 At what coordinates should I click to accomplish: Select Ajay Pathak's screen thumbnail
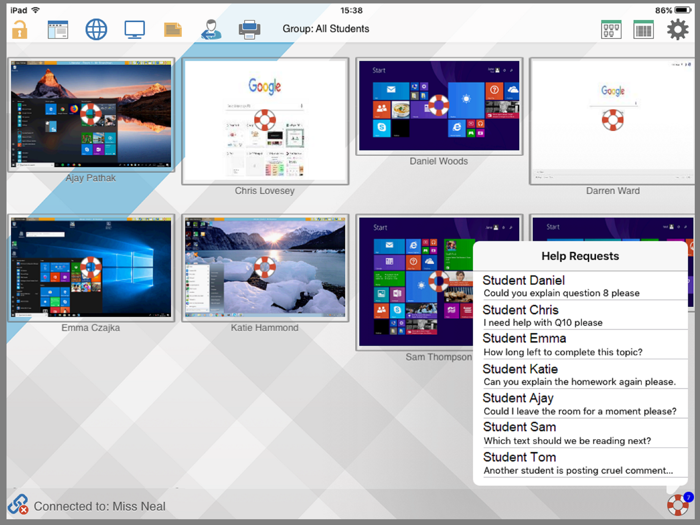[91, 114]
